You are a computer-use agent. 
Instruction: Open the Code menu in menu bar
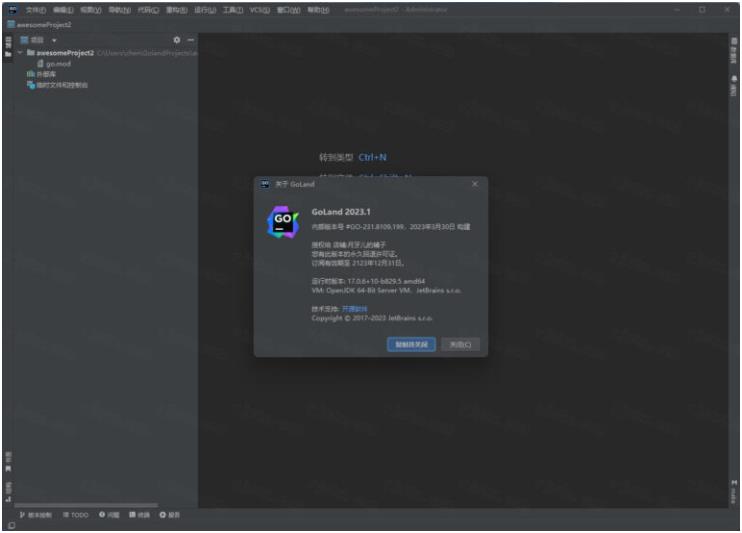(x=148, y=10)
